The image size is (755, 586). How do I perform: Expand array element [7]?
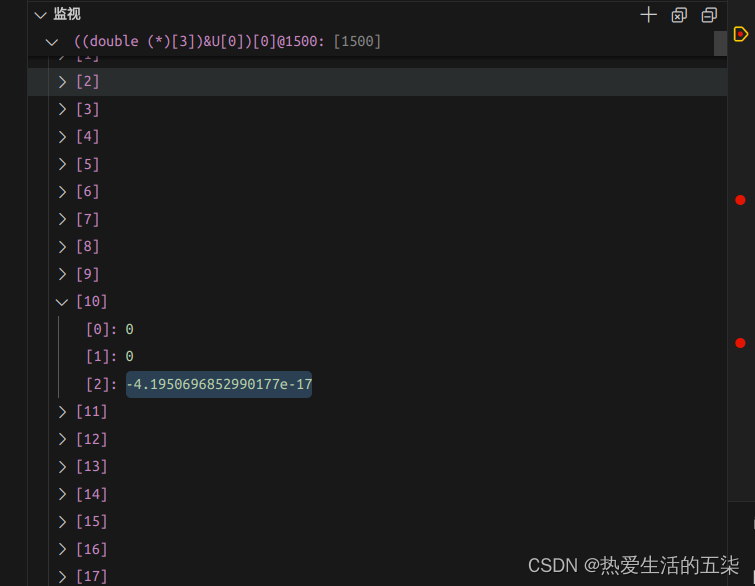62,219
